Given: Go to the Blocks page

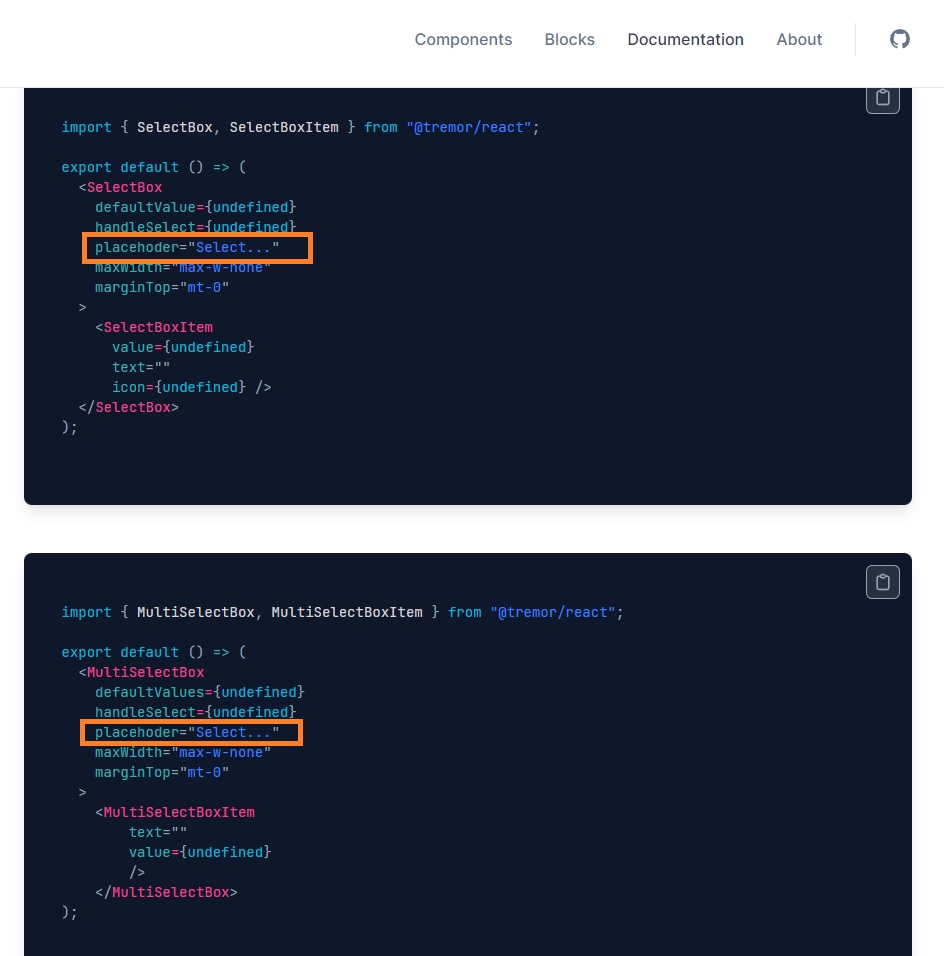Looking at the screenshot, I should click(570, 39).
